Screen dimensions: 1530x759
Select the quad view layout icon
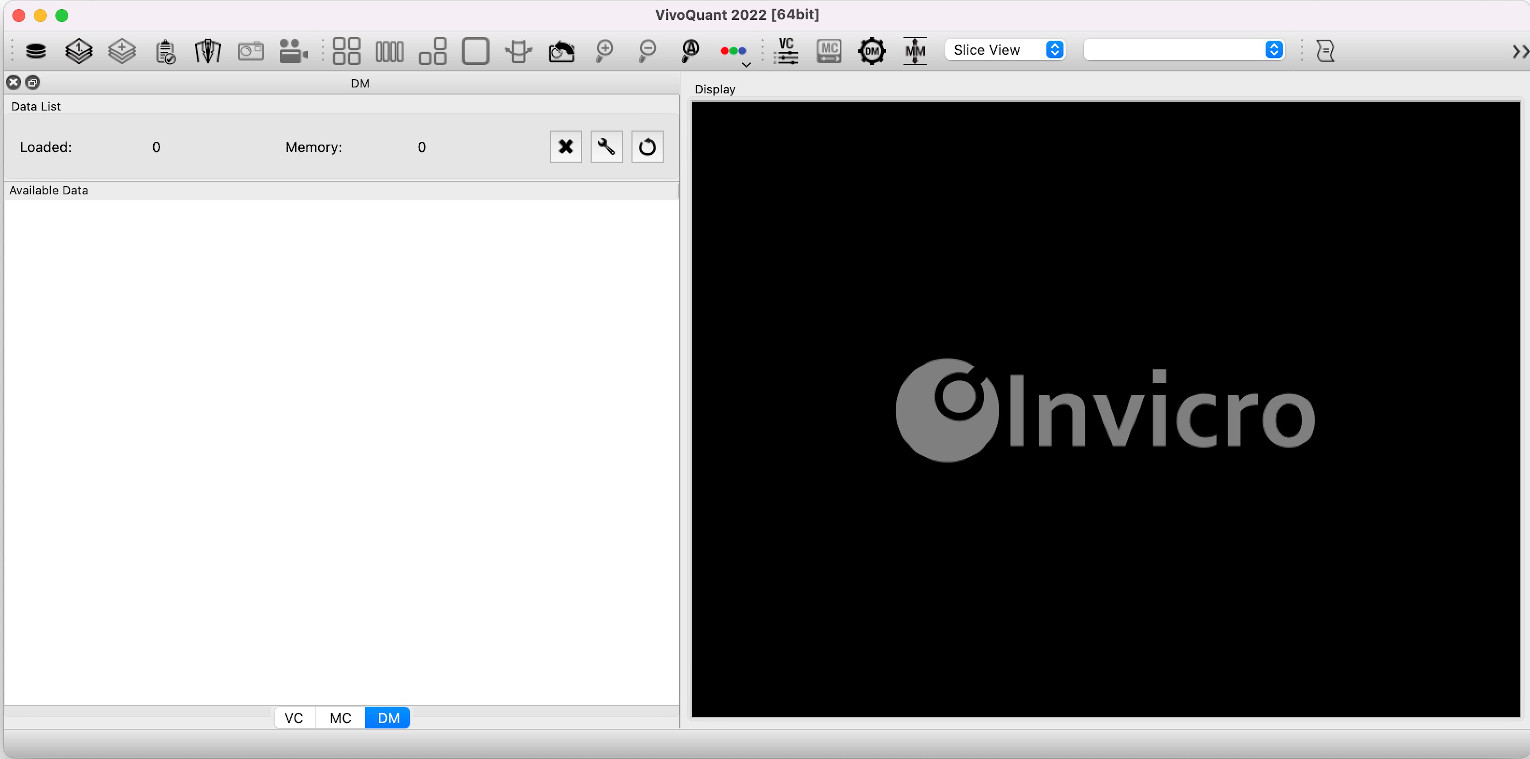(x=347, y=50)
